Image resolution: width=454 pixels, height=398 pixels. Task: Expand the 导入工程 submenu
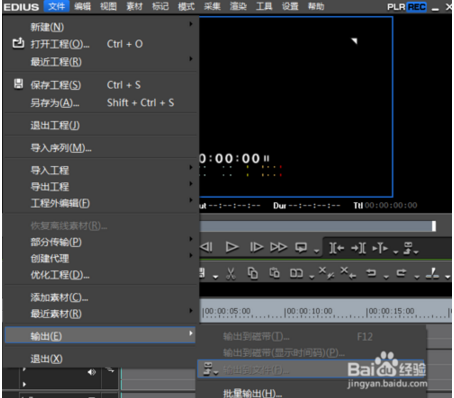coord(100,170)
